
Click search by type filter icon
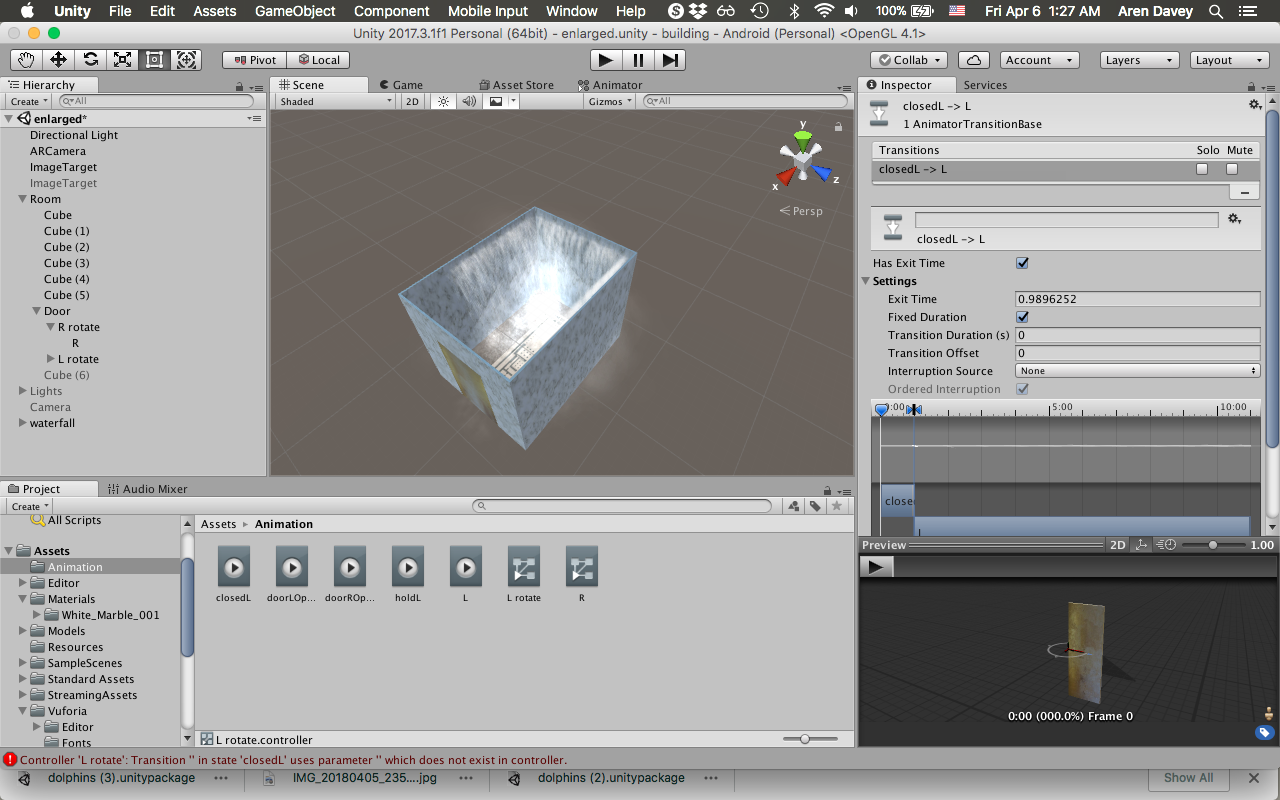pos(794,506)
